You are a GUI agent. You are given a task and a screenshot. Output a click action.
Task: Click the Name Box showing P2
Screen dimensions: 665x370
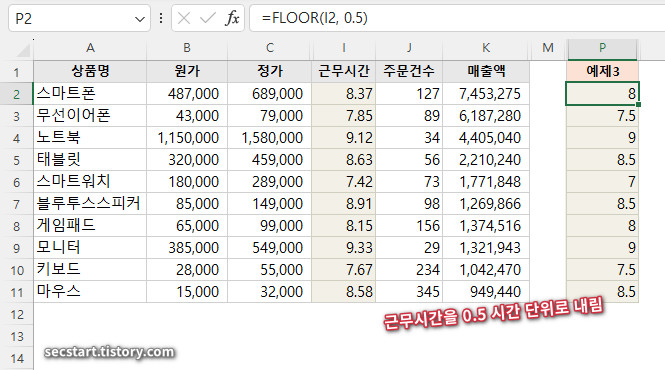79,19
